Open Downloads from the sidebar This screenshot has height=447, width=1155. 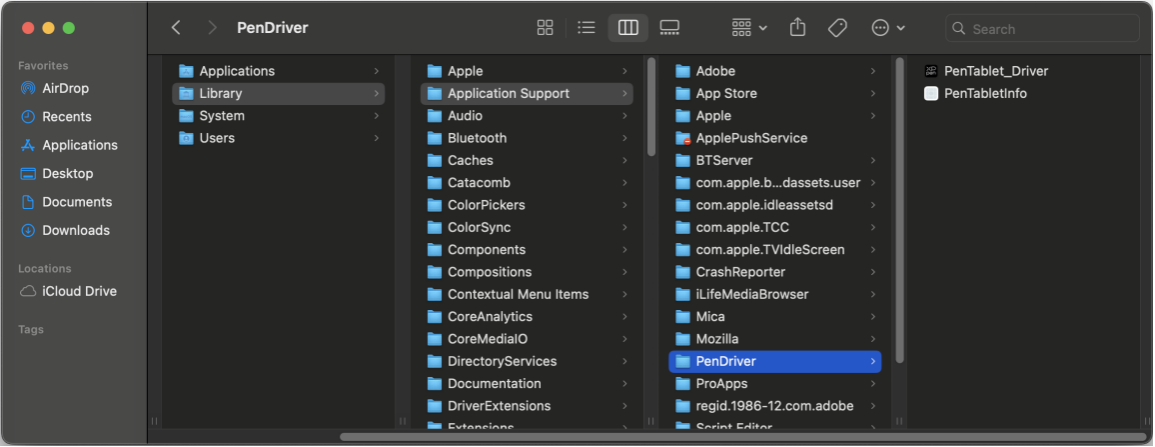coord(75,230)
